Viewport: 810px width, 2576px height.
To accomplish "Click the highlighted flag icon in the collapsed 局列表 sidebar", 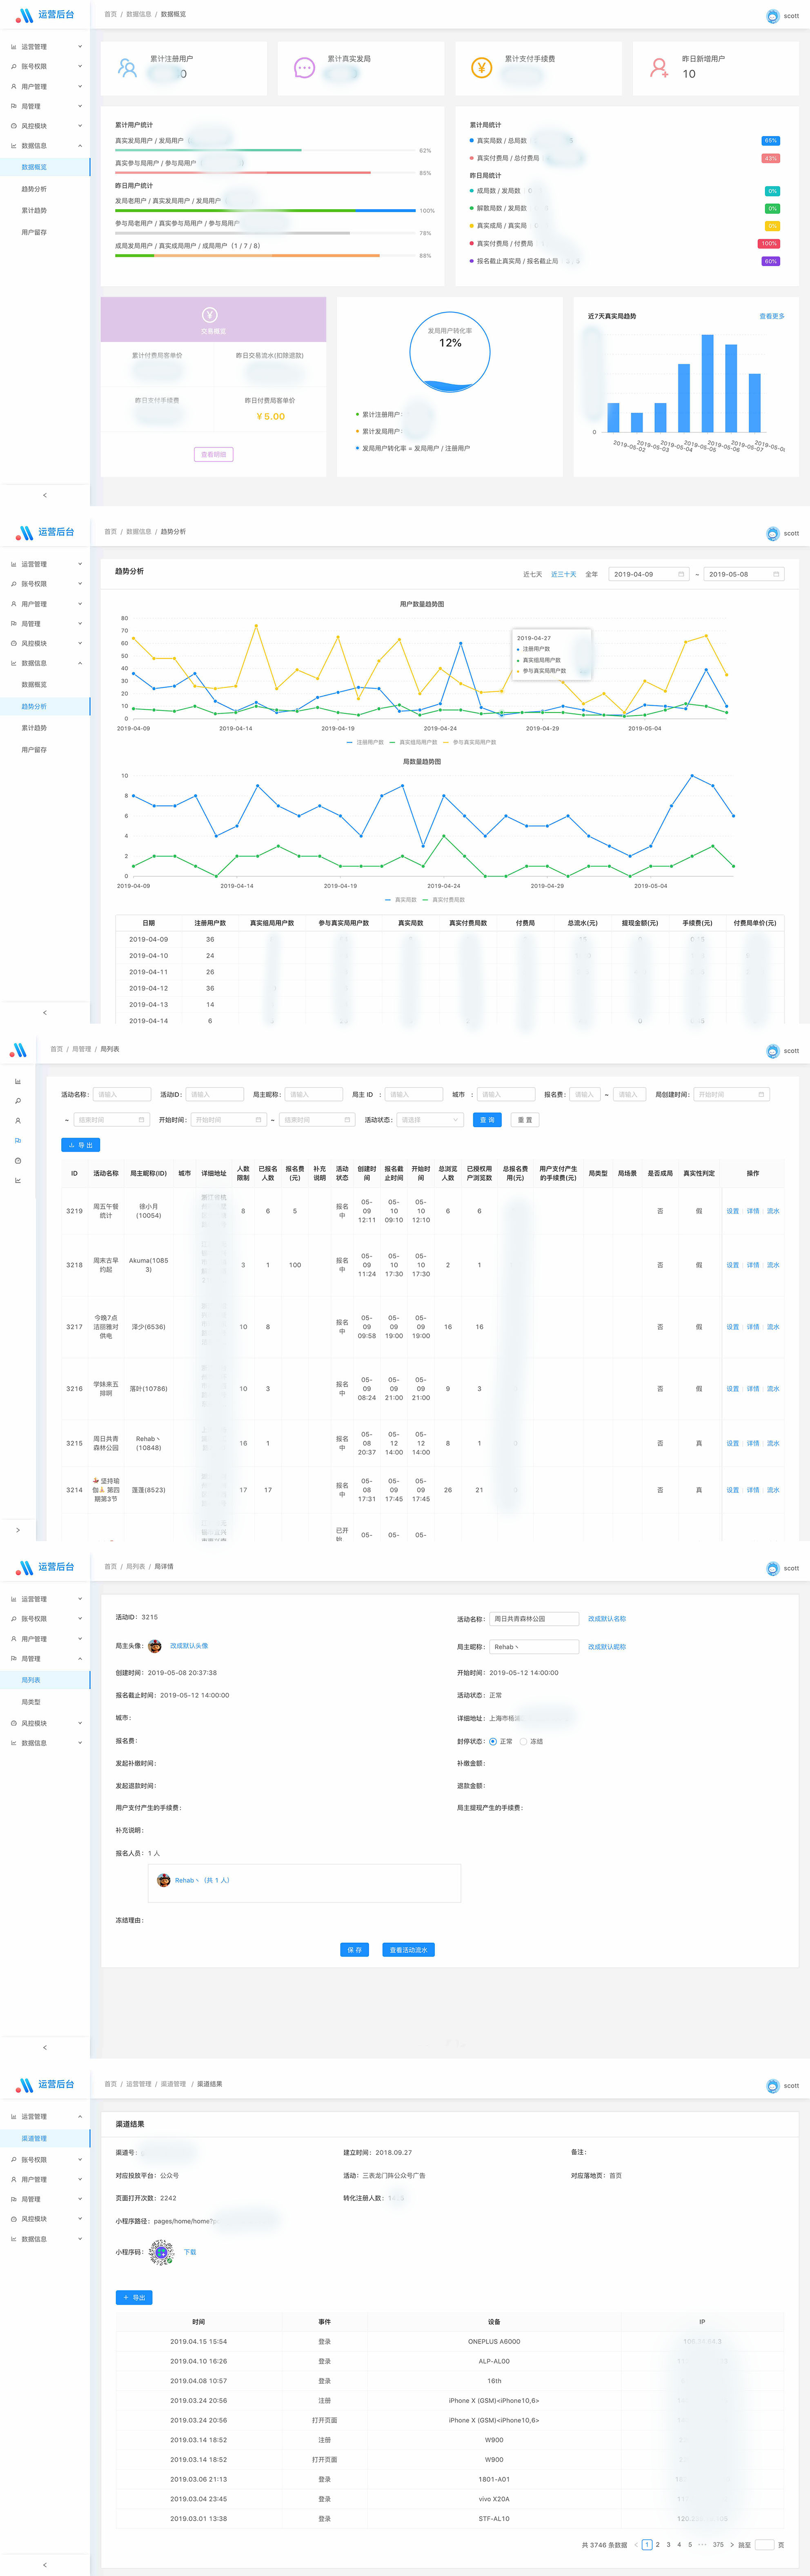I will coord(18,1141).
